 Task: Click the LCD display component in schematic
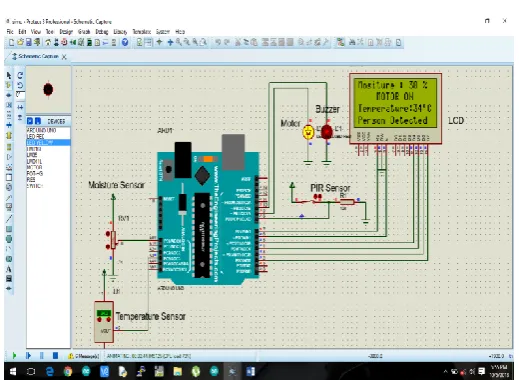click(x=396, y=109)
